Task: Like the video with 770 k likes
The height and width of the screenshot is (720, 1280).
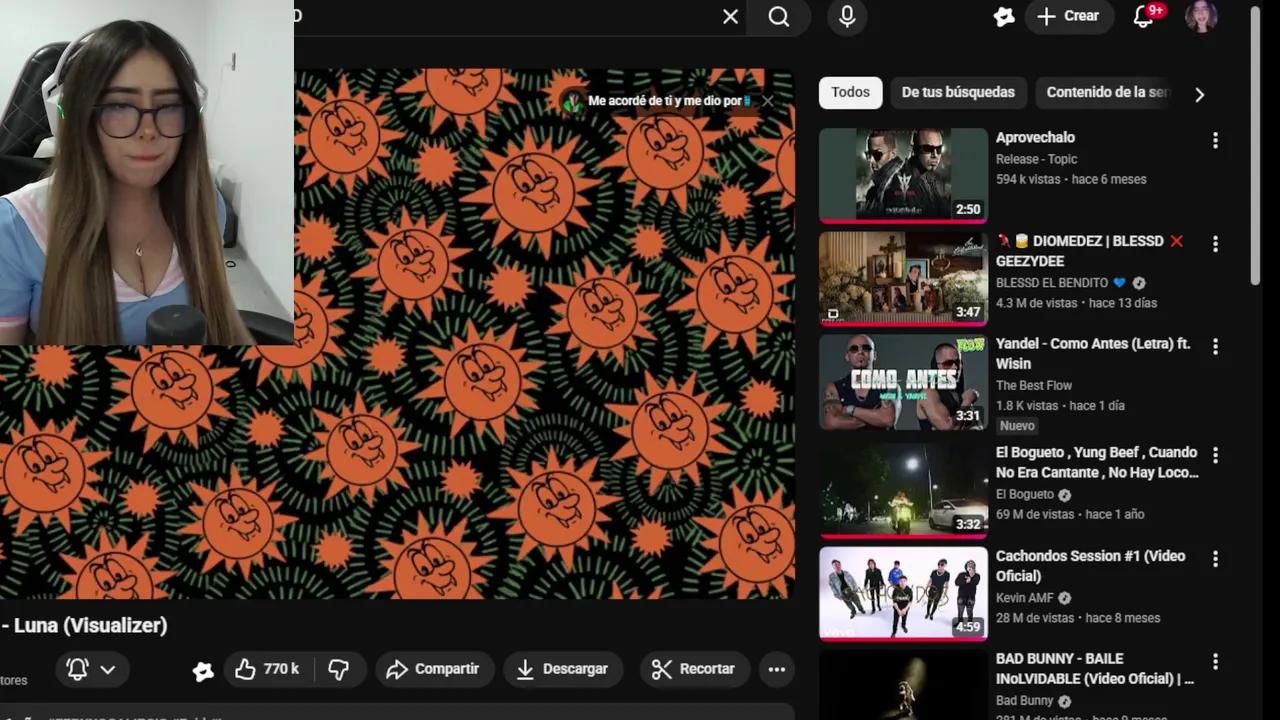Action: (268, 669)
